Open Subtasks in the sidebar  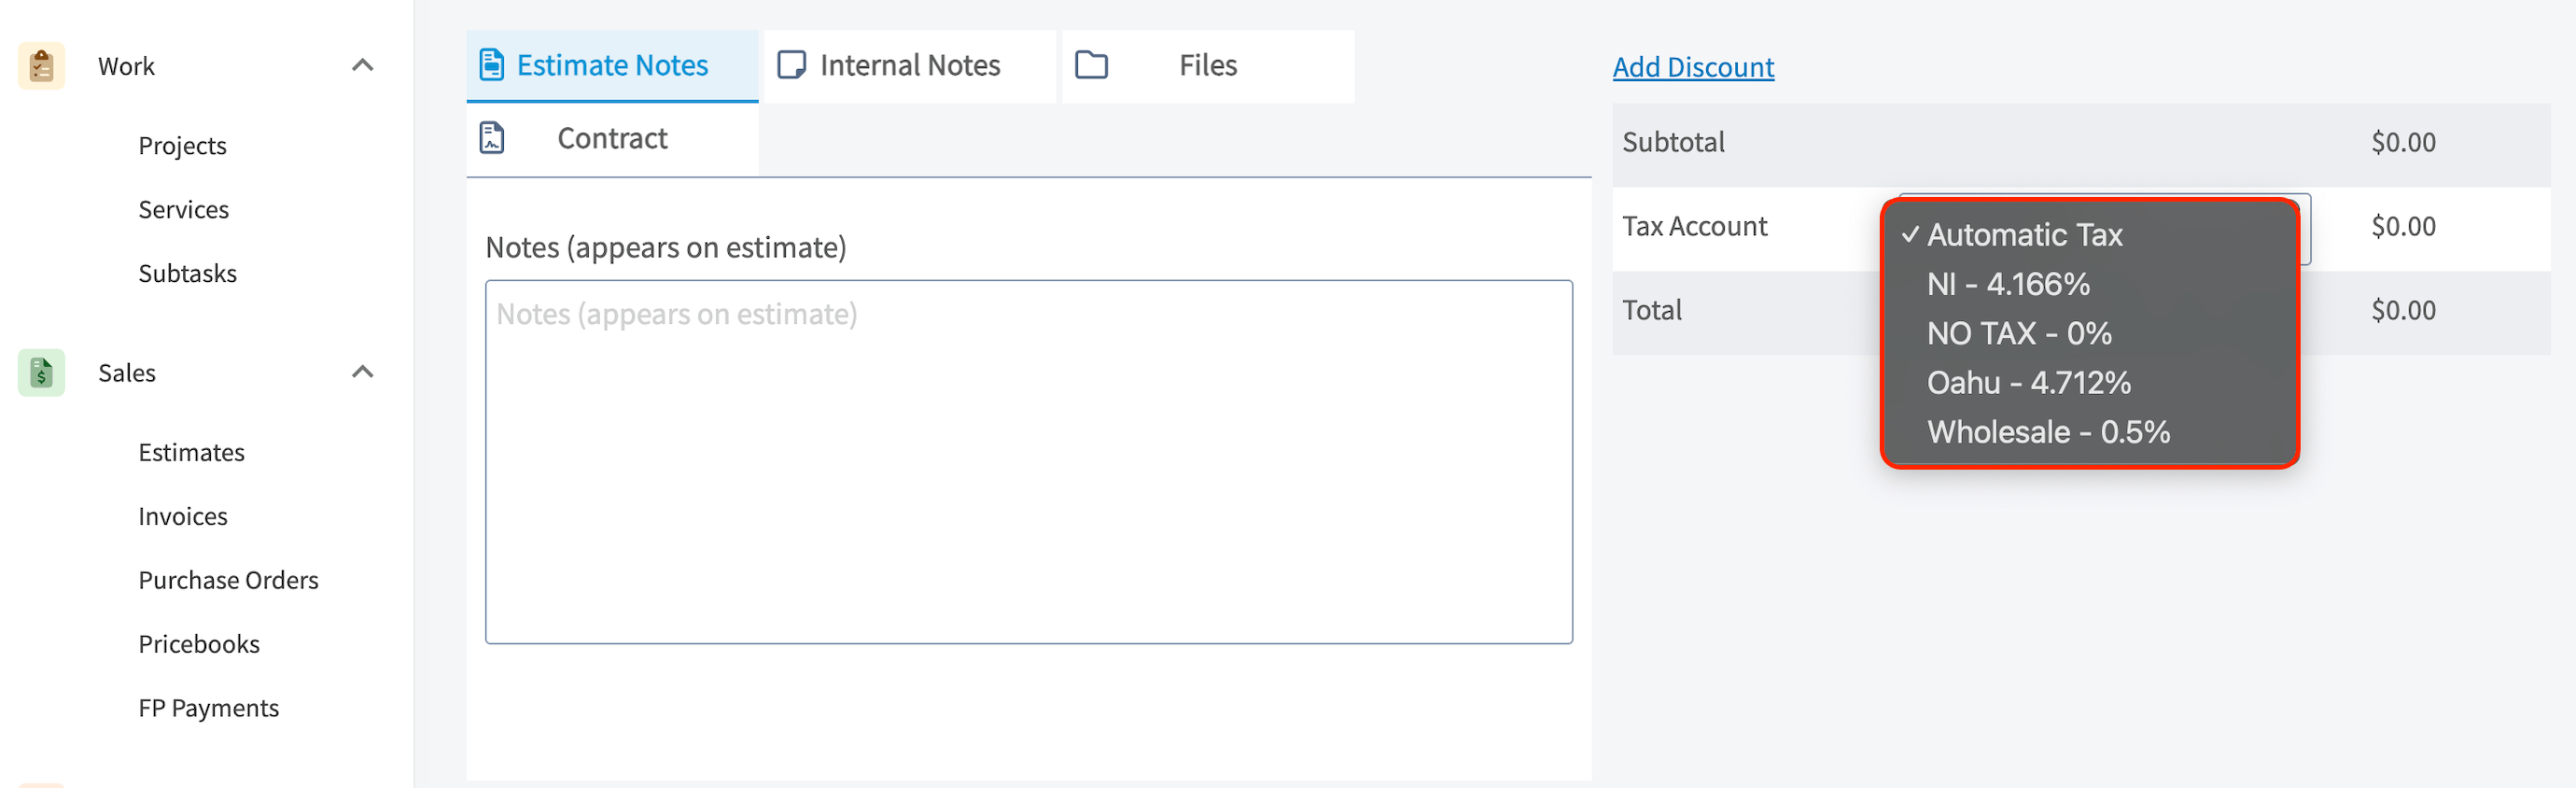pyautogui.click(x=187, y=274)
